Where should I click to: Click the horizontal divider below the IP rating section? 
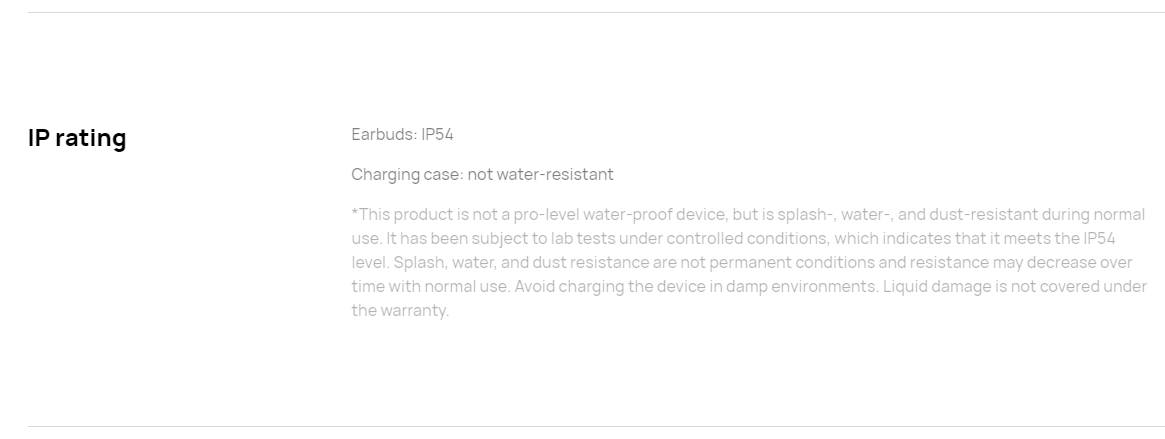coord(597,426)
